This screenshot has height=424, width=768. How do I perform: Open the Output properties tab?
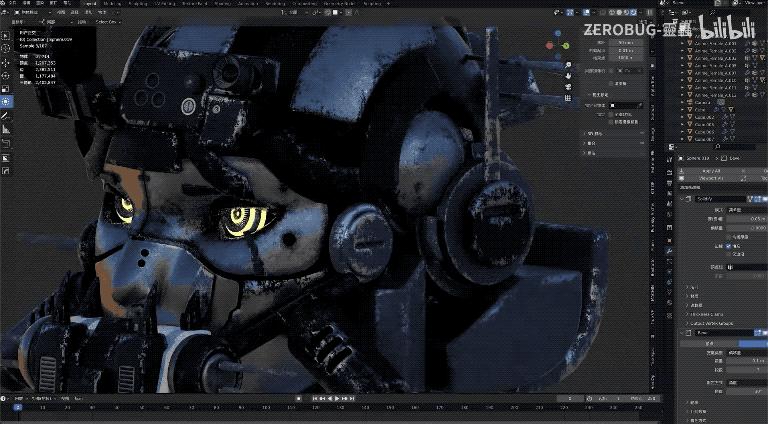click(670, 183)
